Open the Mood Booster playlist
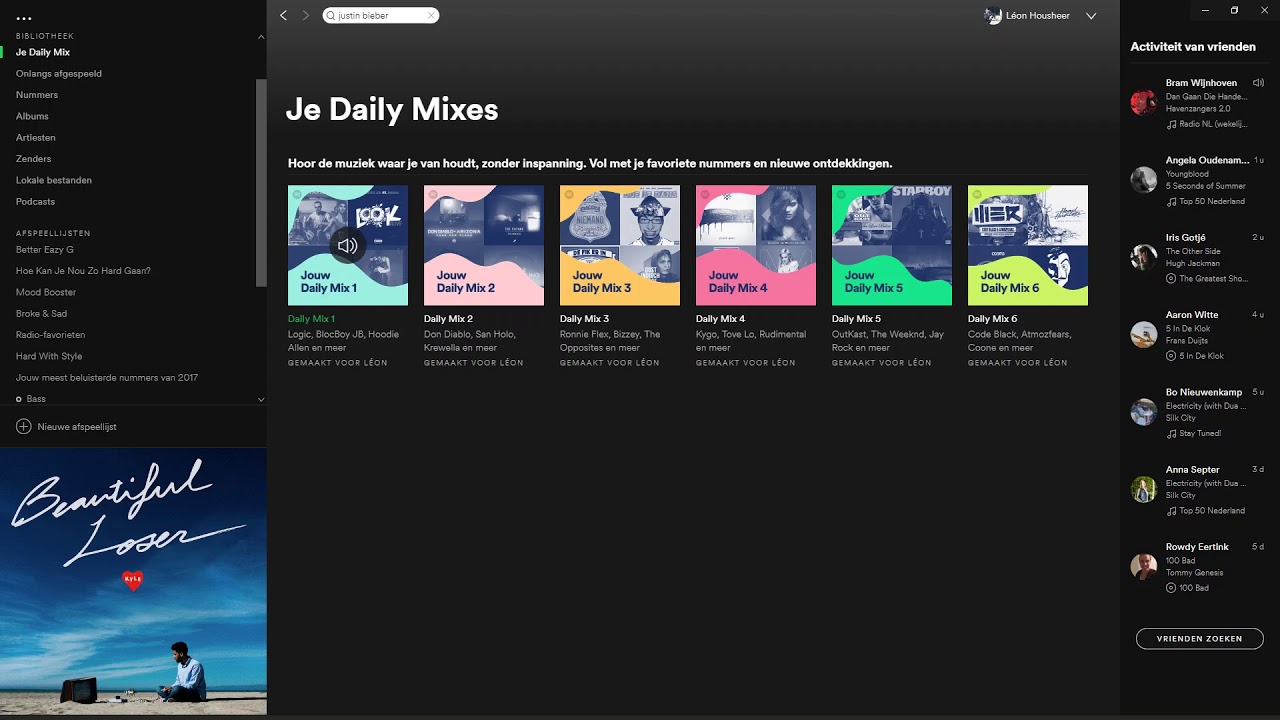Image resolution: width=1280 pixels, height=720 pixels. point(46,292)
